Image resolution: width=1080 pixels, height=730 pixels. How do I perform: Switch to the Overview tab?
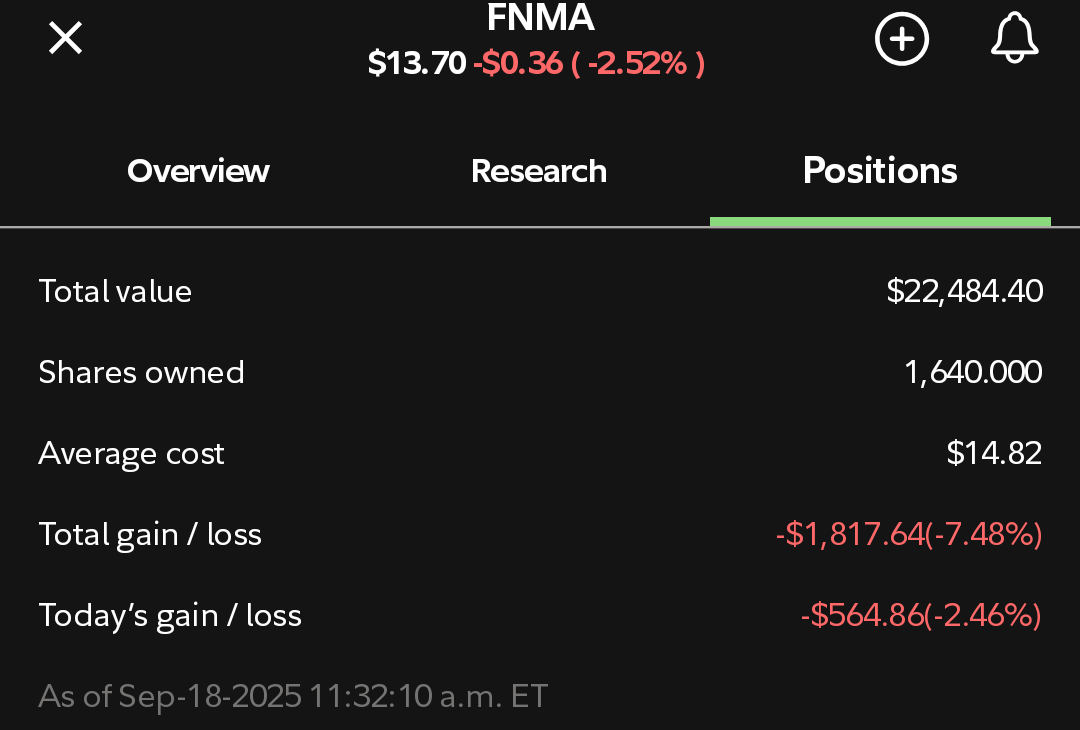(x=198, y=171)
